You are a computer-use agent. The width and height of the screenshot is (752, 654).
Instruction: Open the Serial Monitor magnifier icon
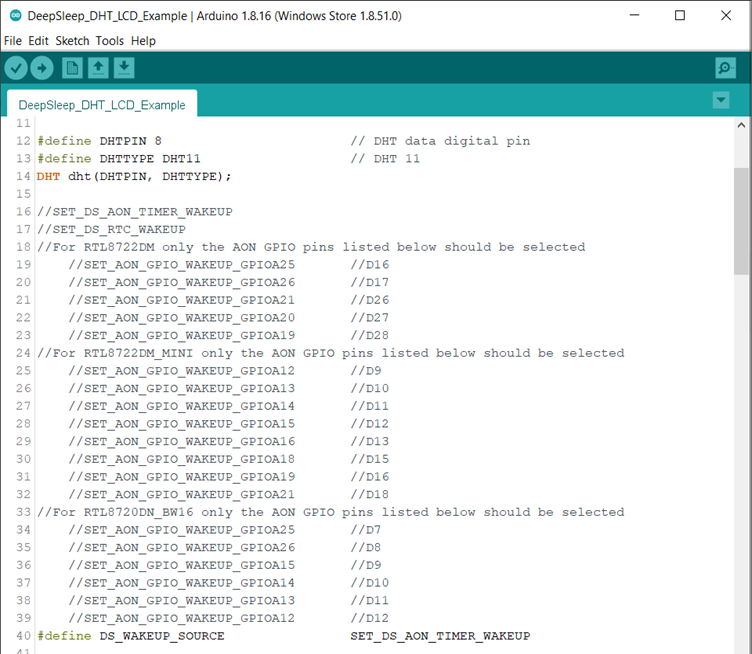(725, 68)
